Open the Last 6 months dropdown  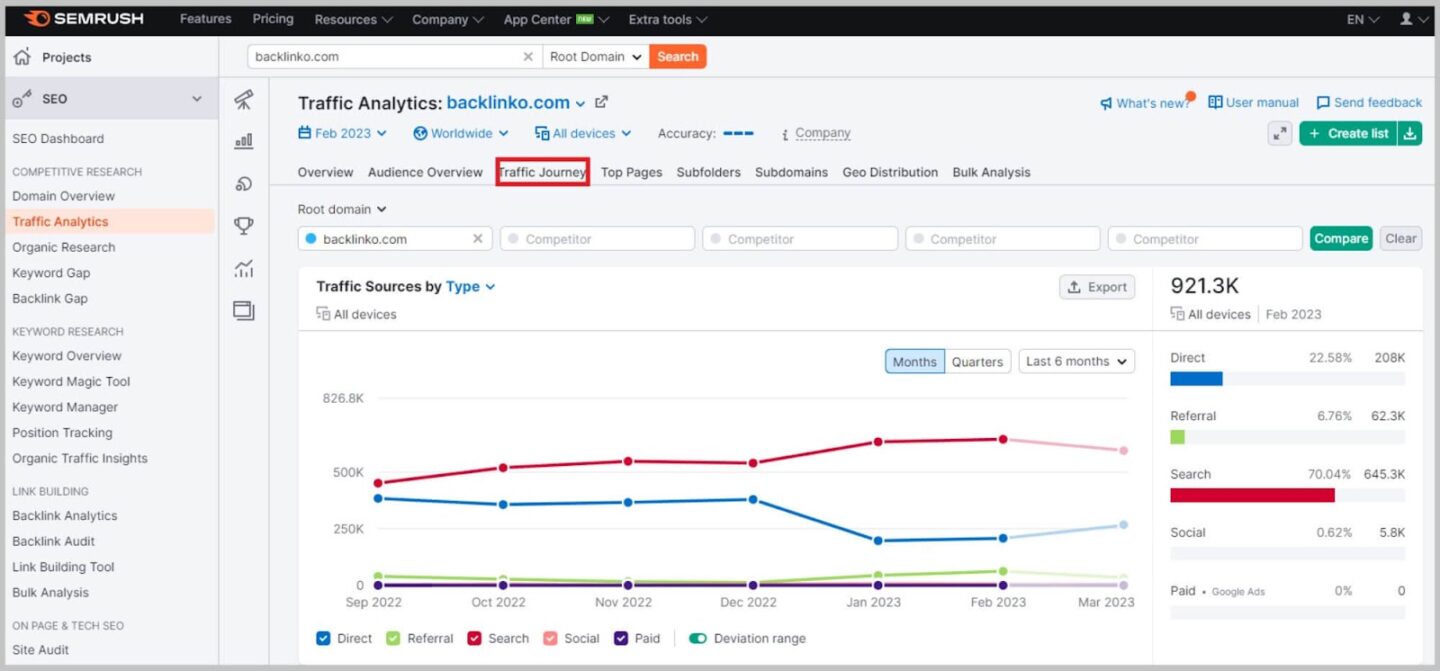coord(1076,361)
